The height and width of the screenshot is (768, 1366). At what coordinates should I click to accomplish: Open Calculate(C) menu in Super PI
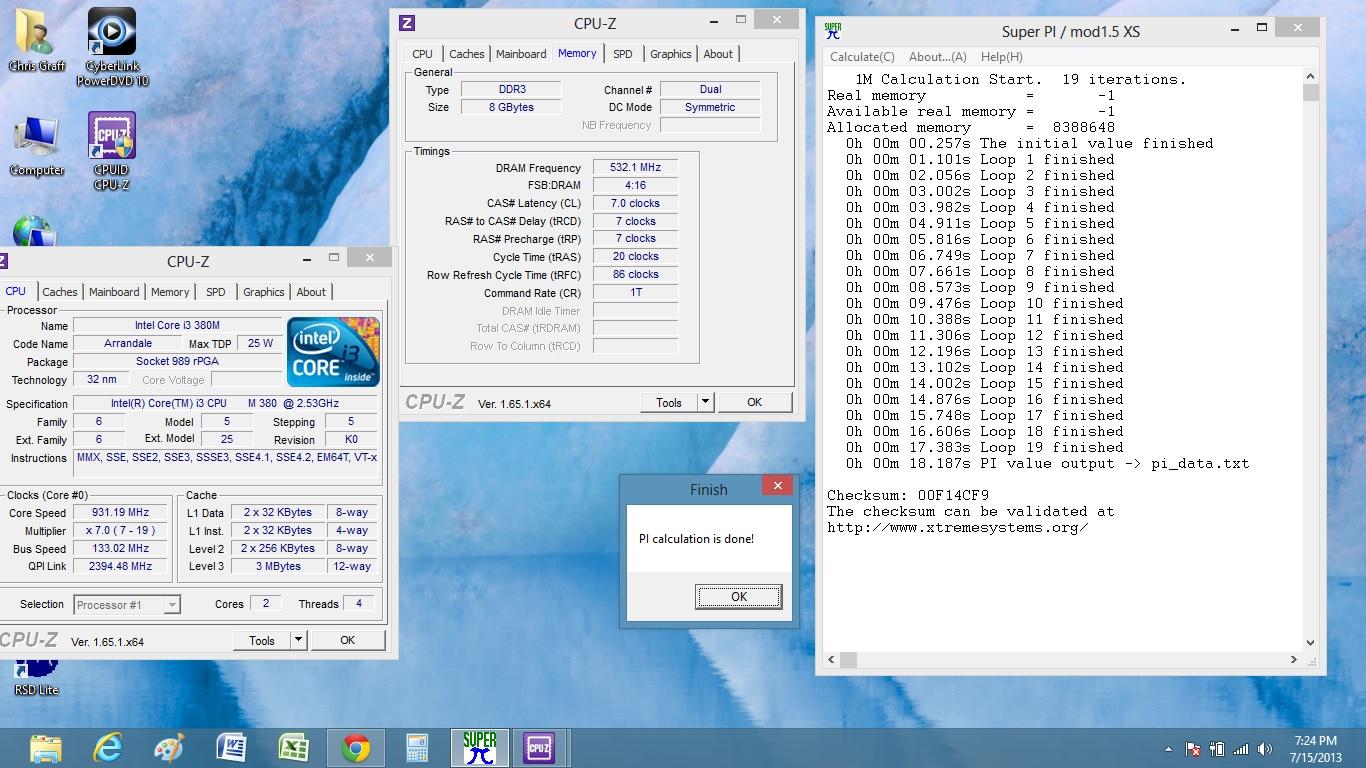tap(862, 57)
